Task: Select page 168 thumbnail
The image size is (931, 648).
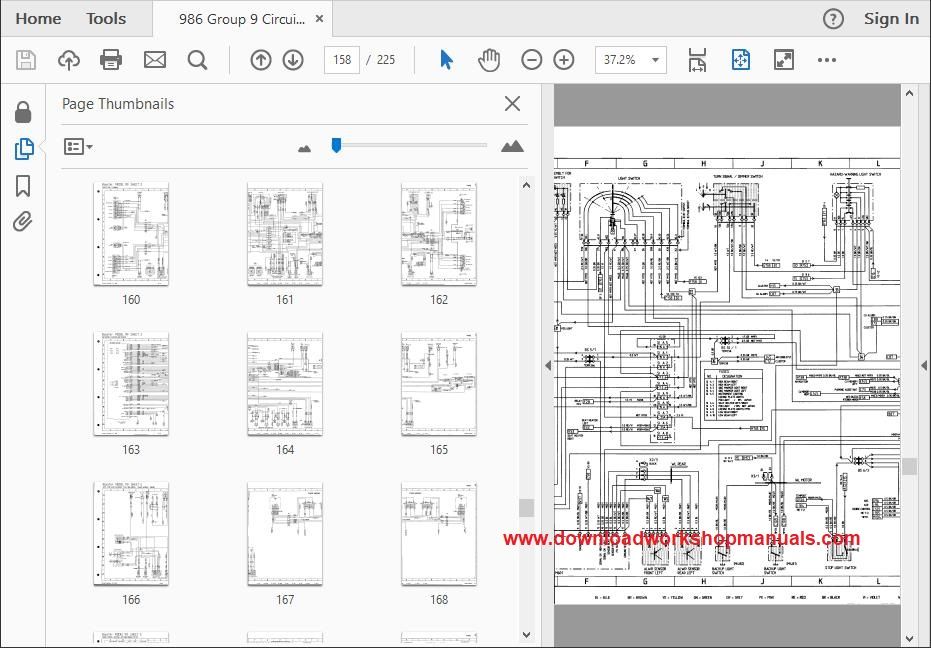Action: 439,533
